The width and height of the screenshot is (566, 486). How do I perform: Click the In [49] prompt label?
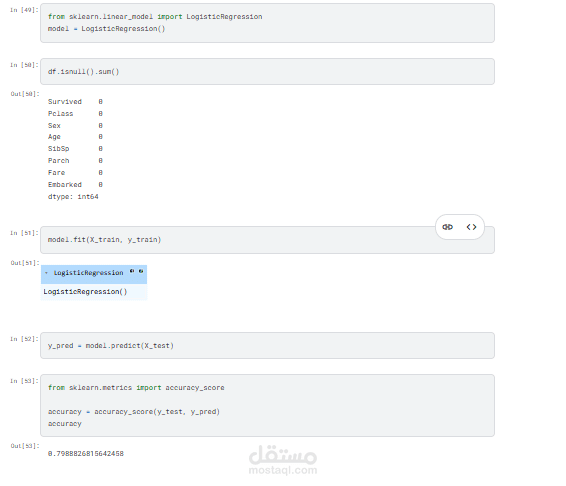click(x=24, y=10)
